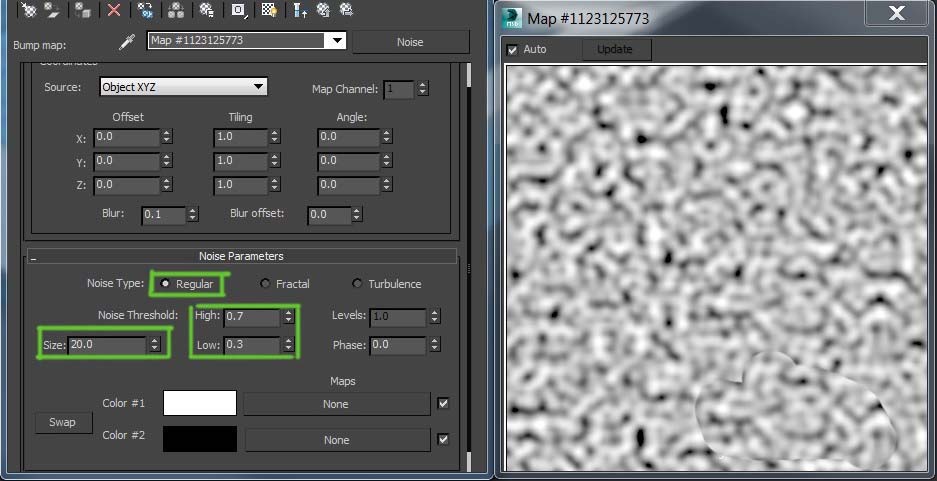Adjust the Blur spinner arrows

[x=192, y=215]
